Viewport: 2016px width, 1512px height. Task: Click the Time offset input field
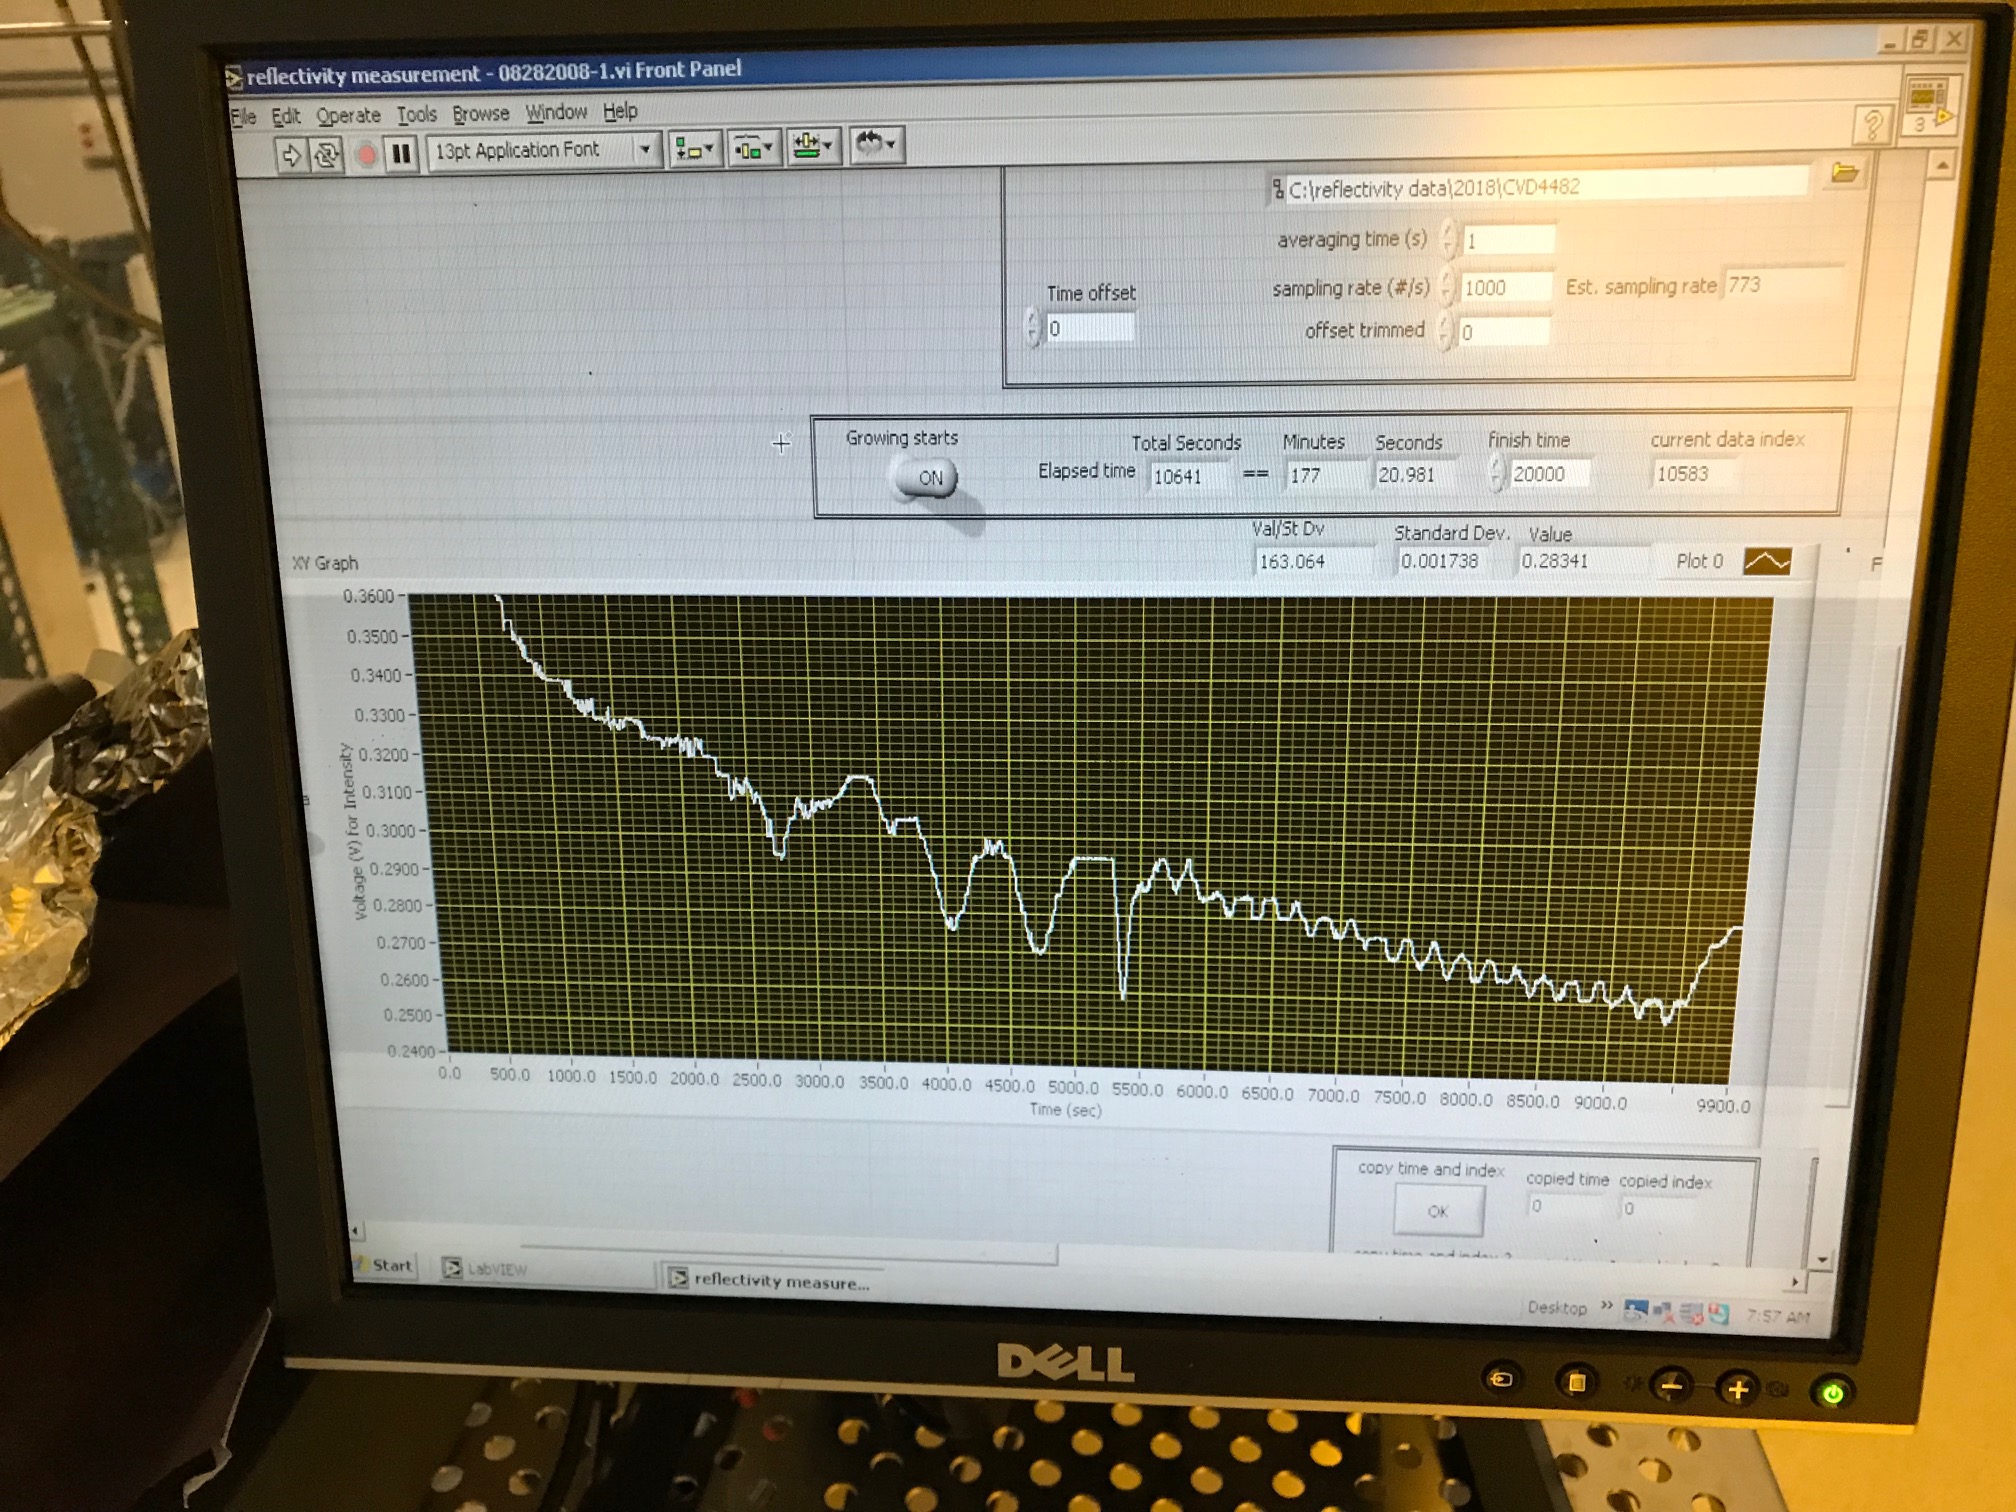pos(1090,329)
